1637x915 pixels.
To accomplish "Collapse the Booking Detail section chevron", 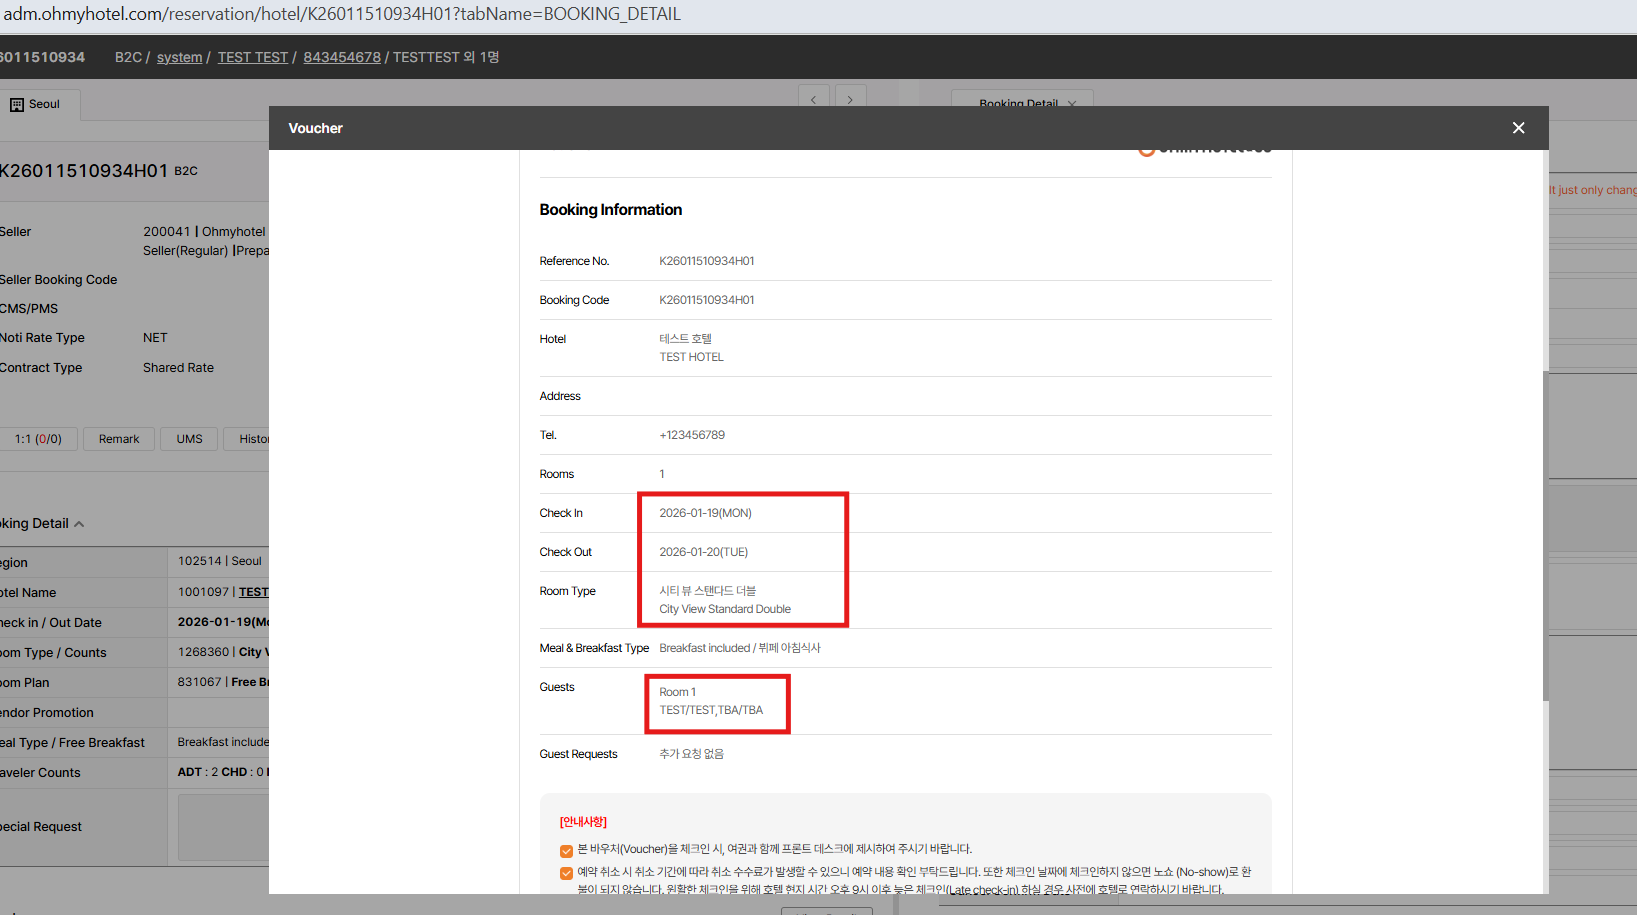I will 79,524.
